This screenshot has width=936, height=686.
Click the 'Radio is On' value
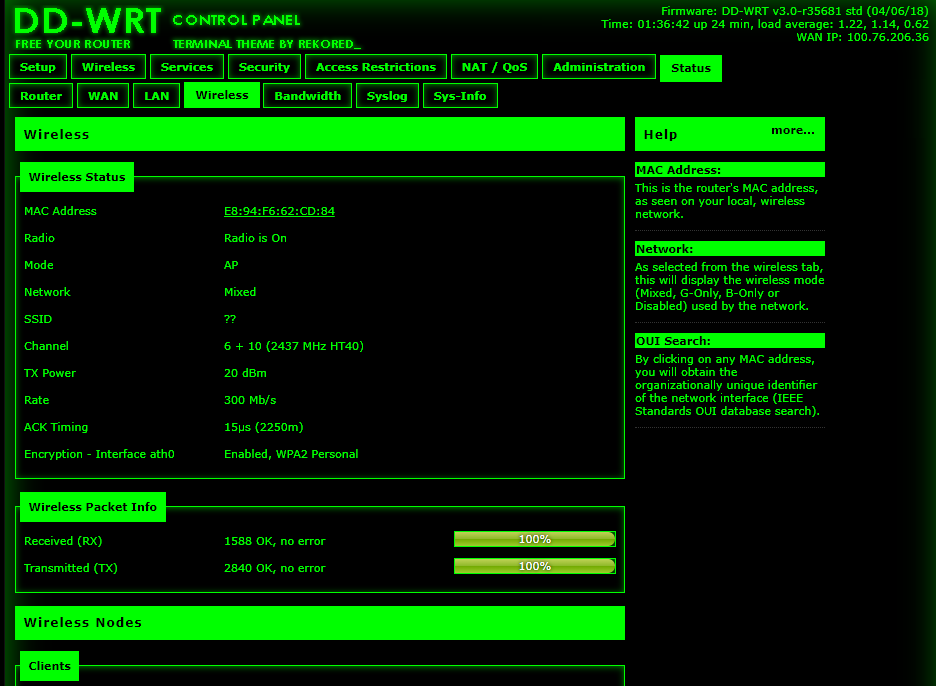coord(255,238)
